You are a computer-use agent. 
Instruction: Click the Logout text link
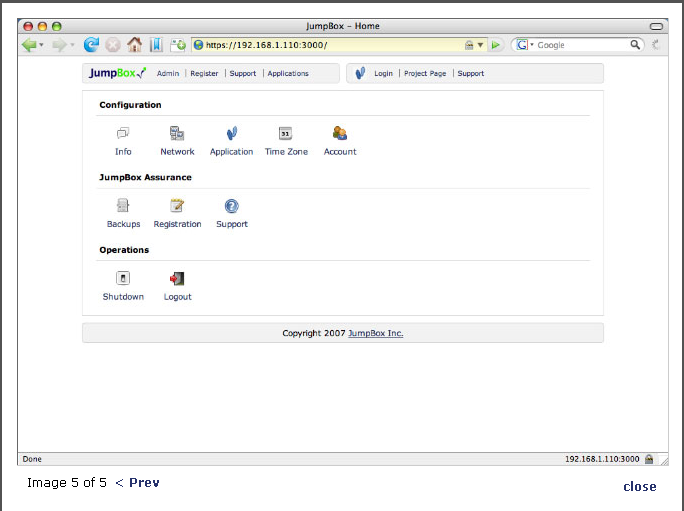[178, 297]
